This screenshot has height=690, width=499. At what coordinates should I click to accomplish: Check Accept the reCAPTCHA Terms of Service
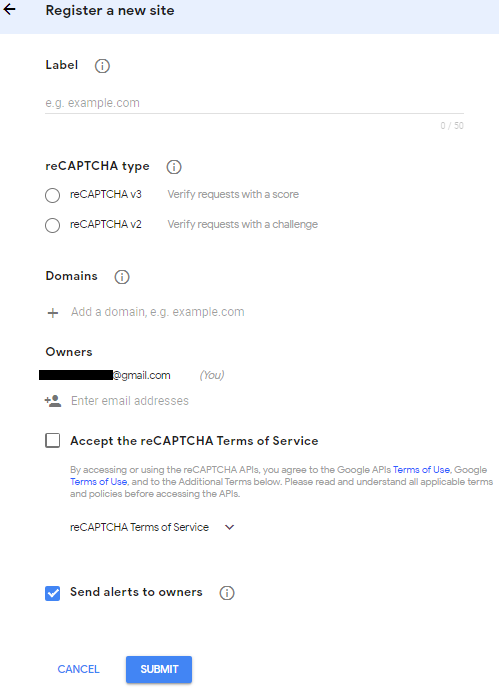click(53, 440)
